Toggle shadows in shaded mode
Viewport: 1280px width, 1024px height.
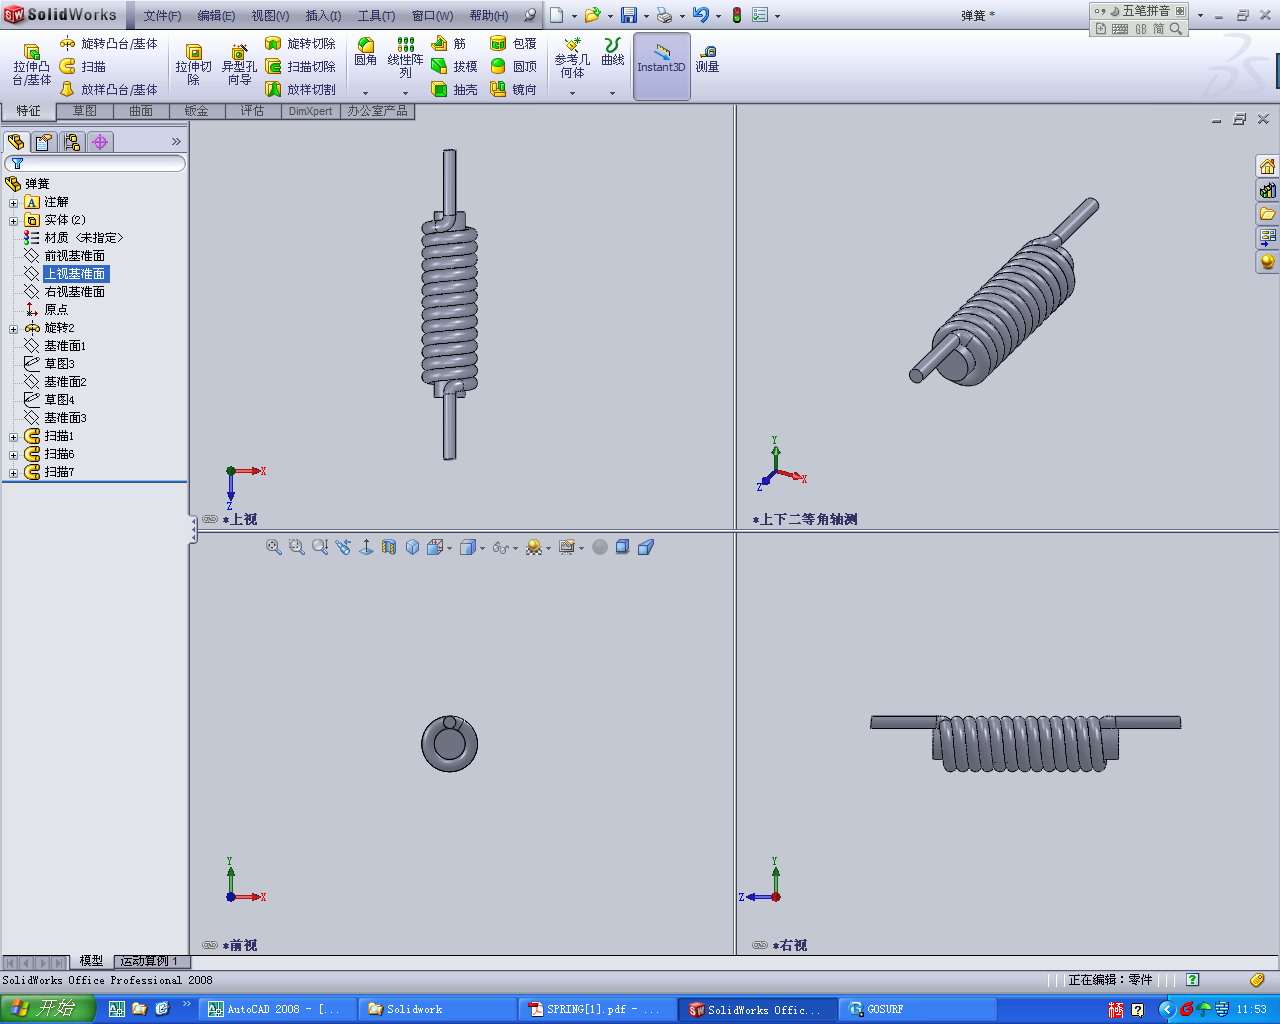(x=622, y=547)
